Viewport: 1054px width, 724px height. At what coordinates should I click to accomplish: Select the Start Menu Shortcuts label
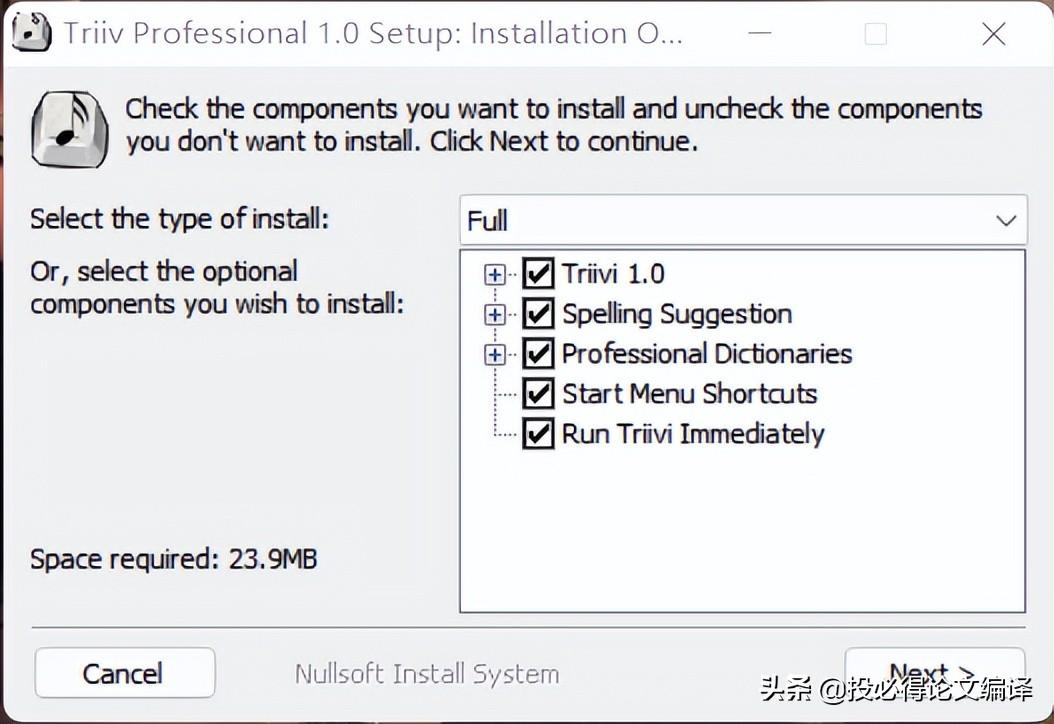pyautogui.click(x=689, y=394)
